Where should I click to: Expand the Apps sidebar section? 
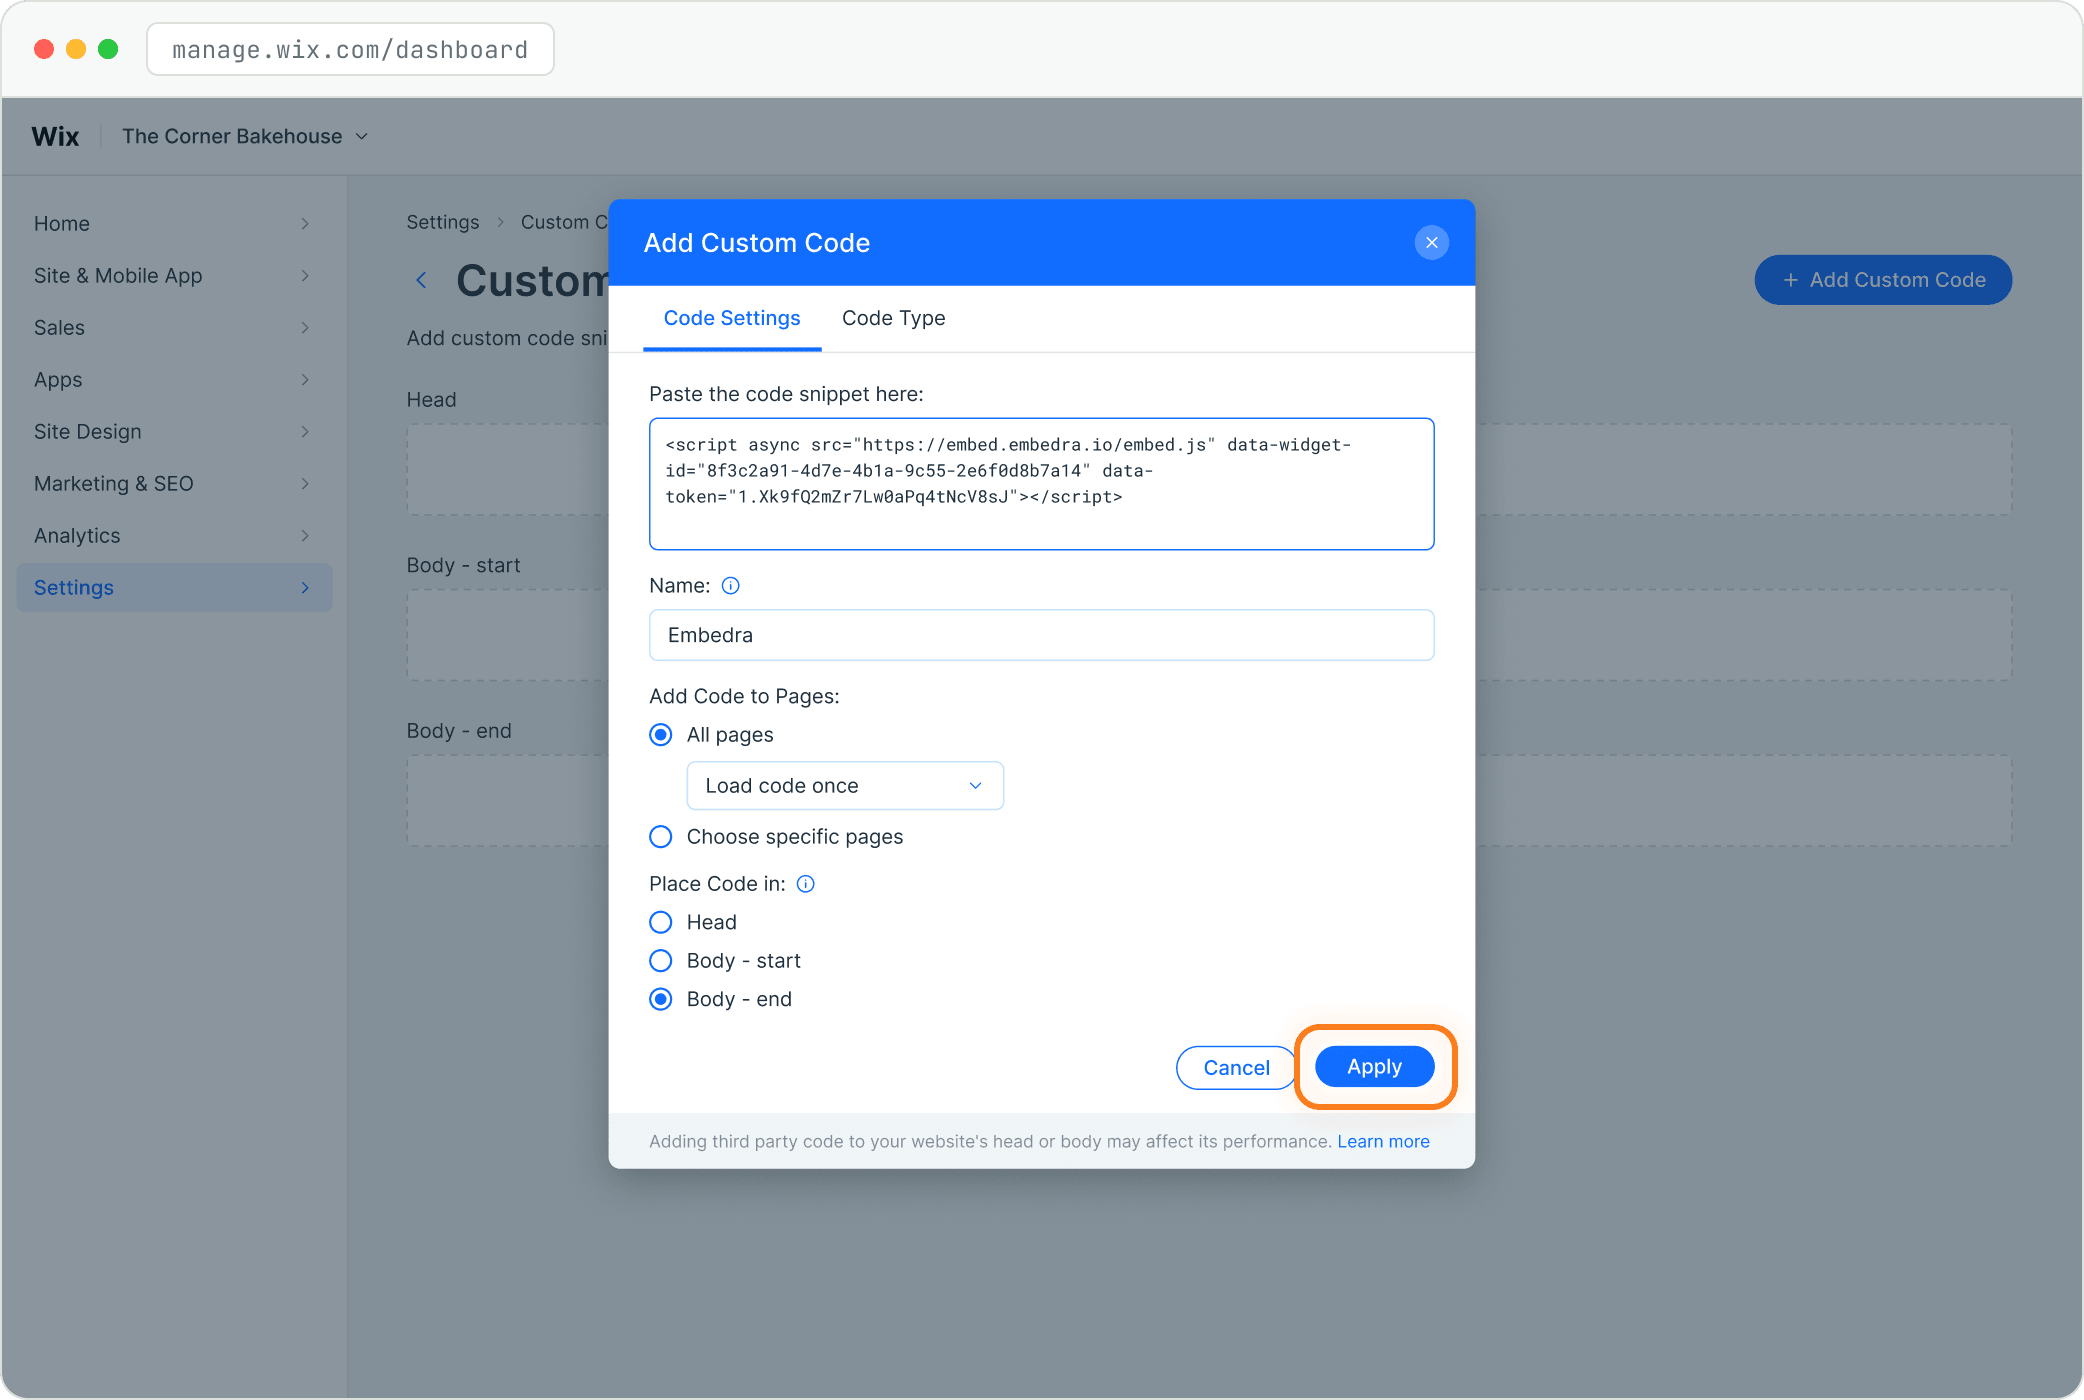click(174, 380)
